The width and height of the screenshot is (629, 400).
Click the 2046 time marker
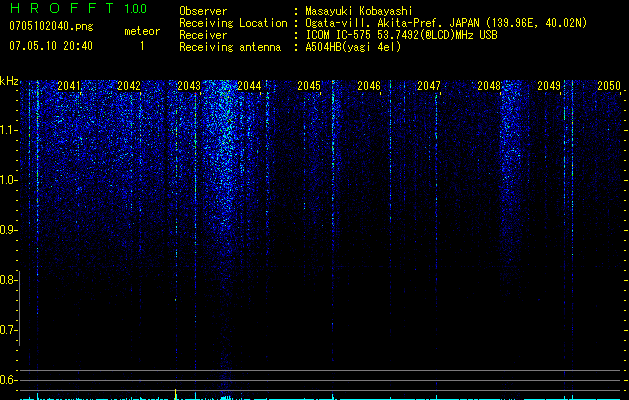(369, 86)
